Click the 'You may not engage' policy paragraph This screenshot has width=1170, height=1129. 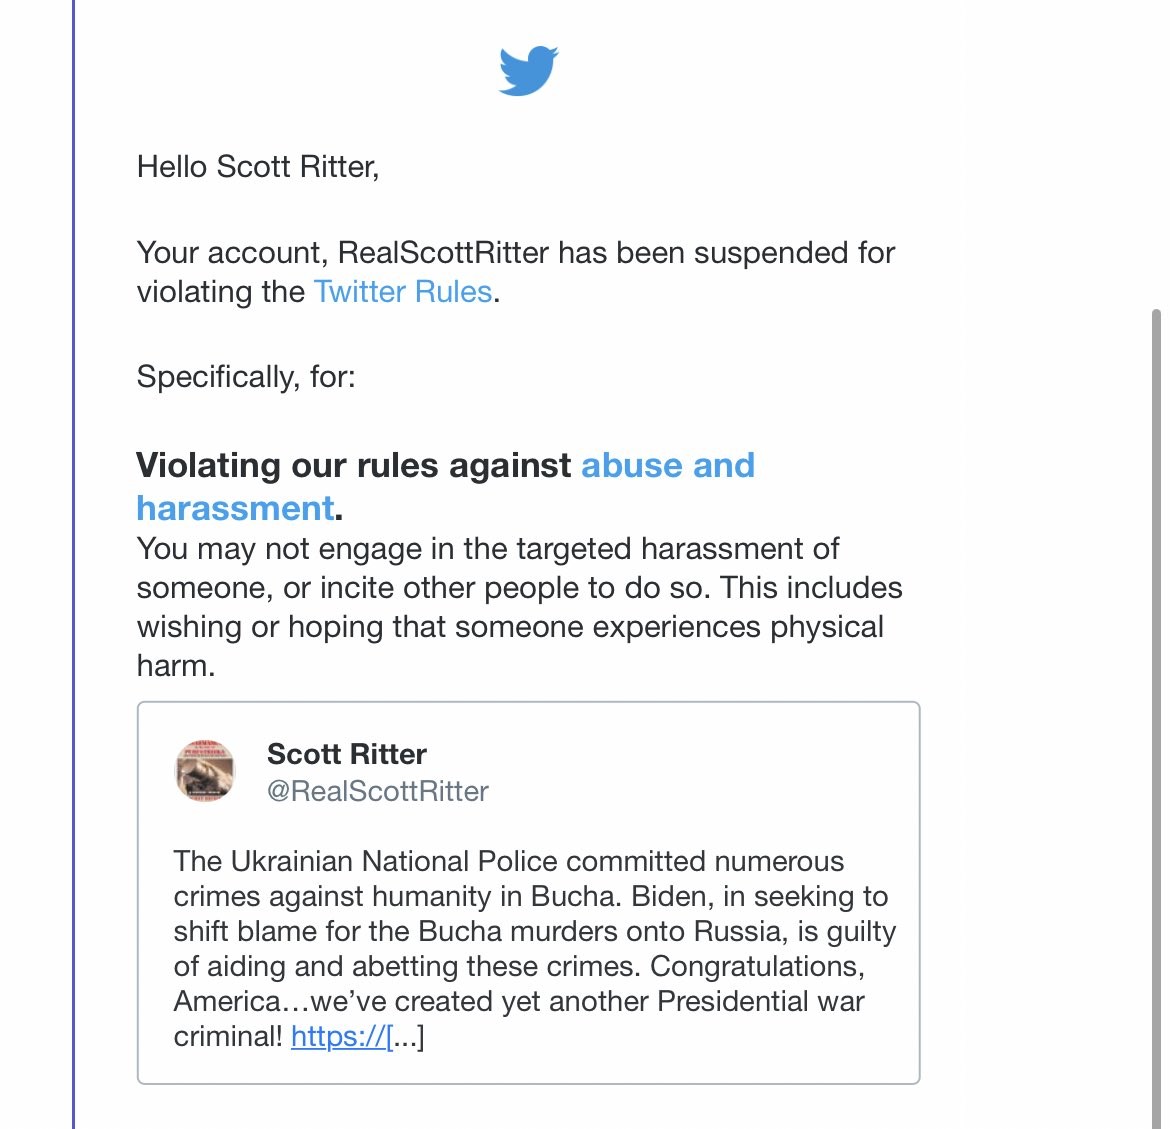488,550
